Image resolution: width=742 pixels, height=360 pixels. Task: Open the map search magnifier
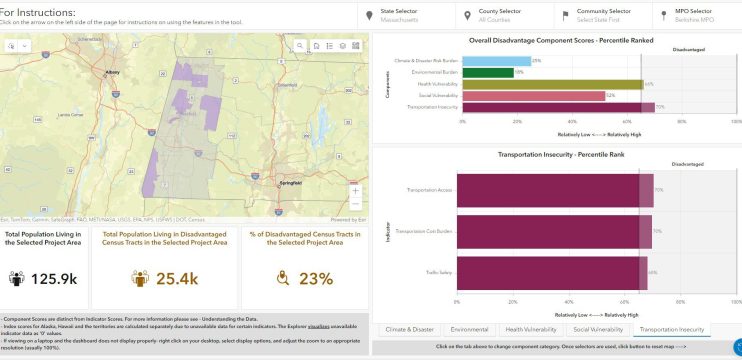pyautogui.click(x=300, y=46)
